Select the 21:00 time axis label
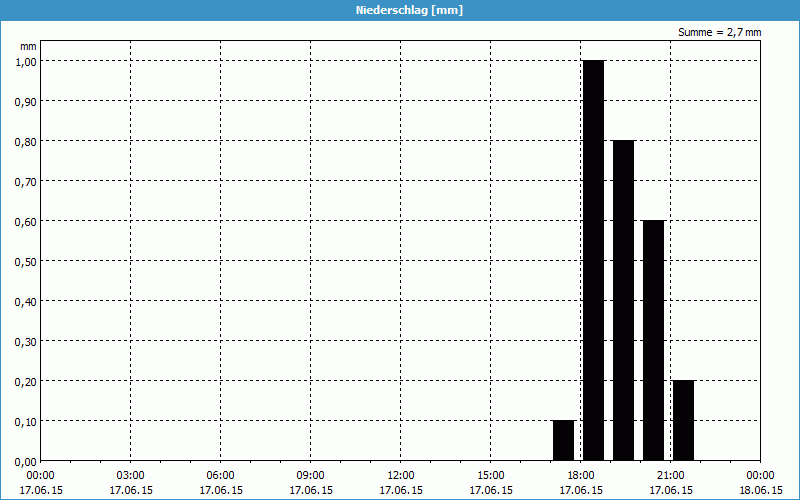 pos(671,475)
